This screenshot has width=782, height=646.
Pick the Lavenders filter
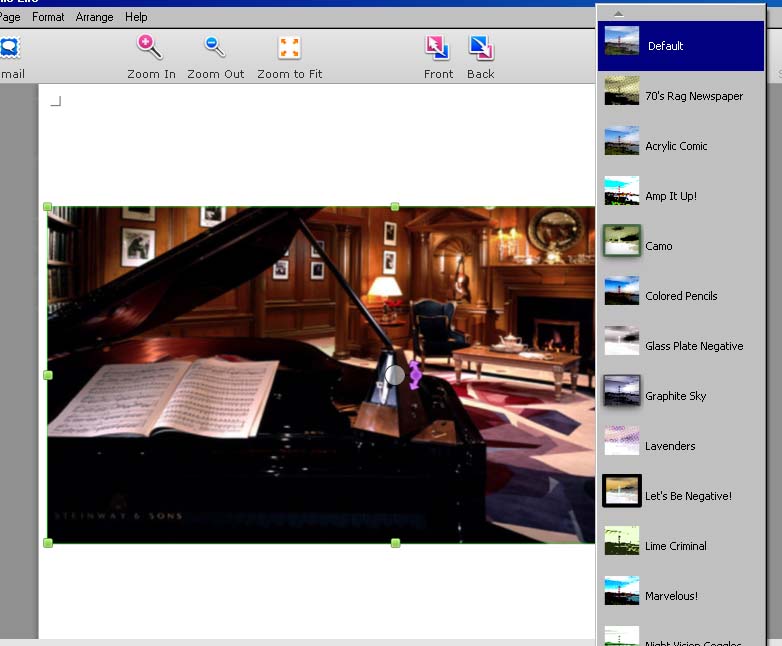680,445
